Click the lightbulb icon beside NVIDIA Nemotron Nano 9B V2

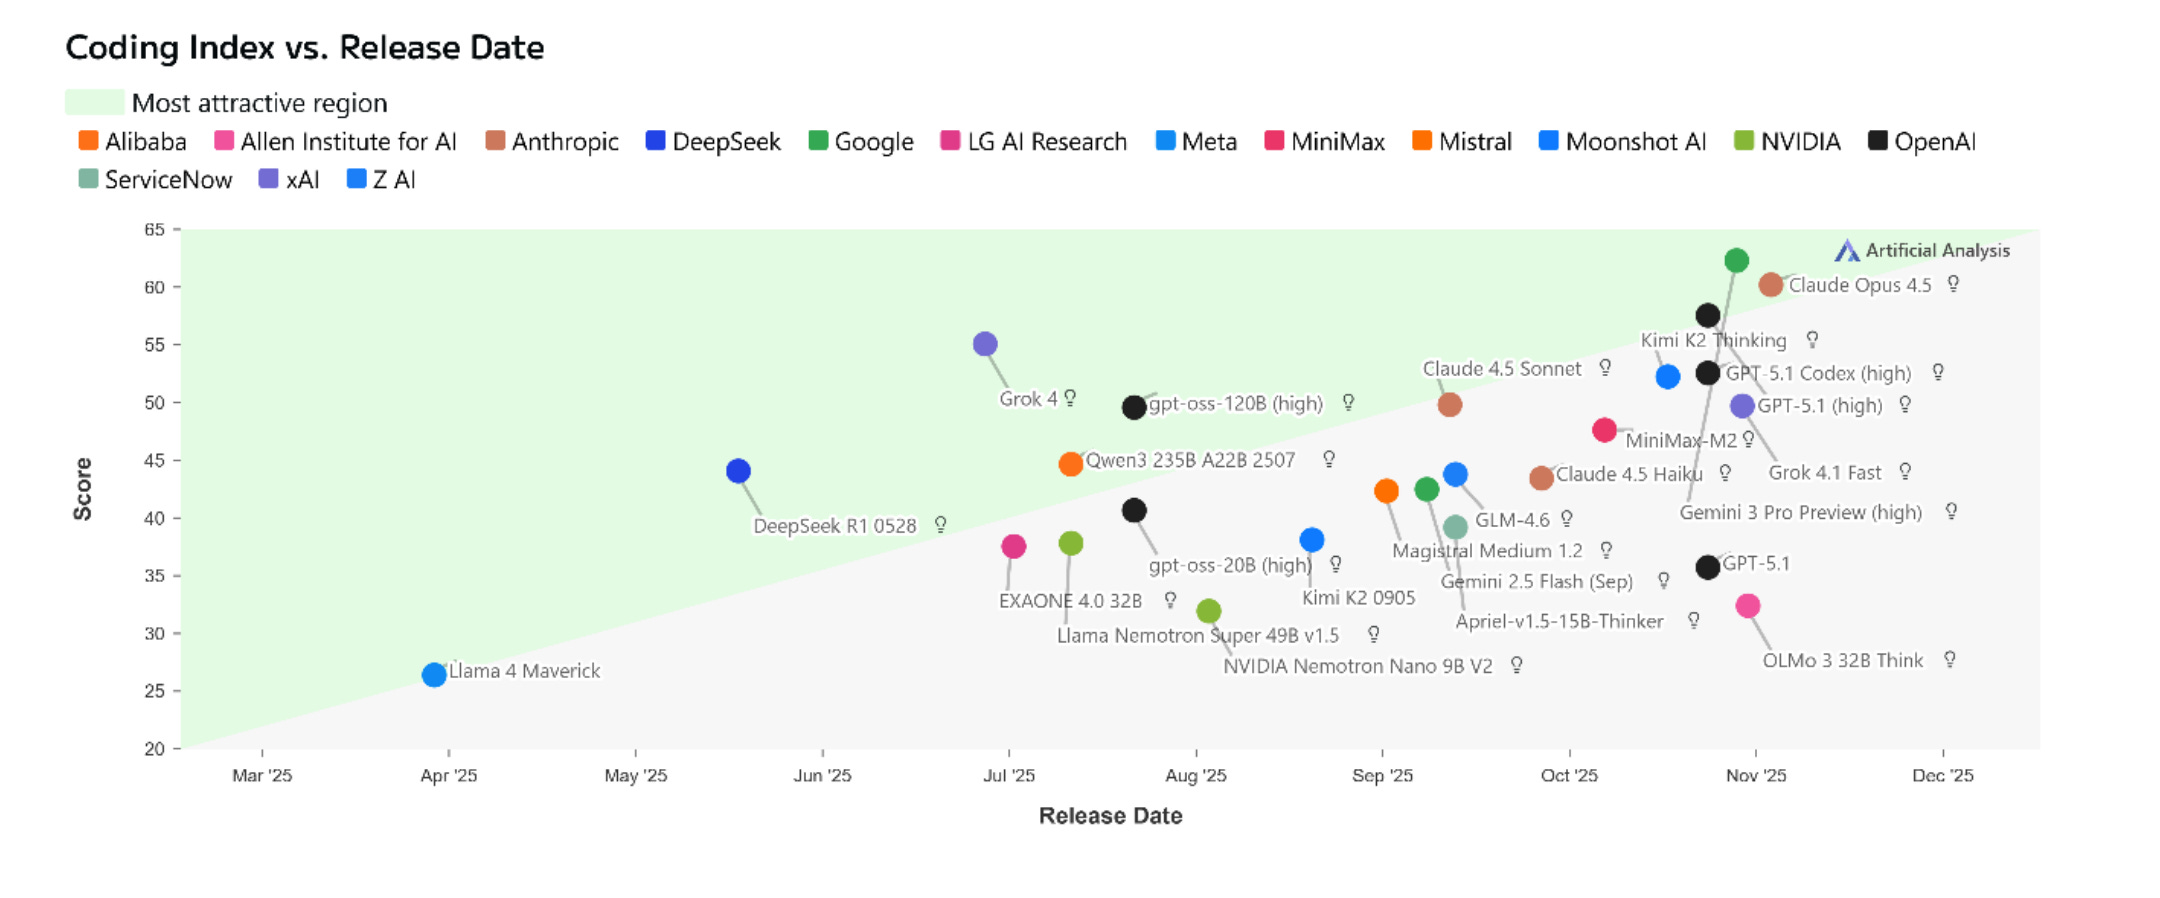click(x=1517, y=666)
